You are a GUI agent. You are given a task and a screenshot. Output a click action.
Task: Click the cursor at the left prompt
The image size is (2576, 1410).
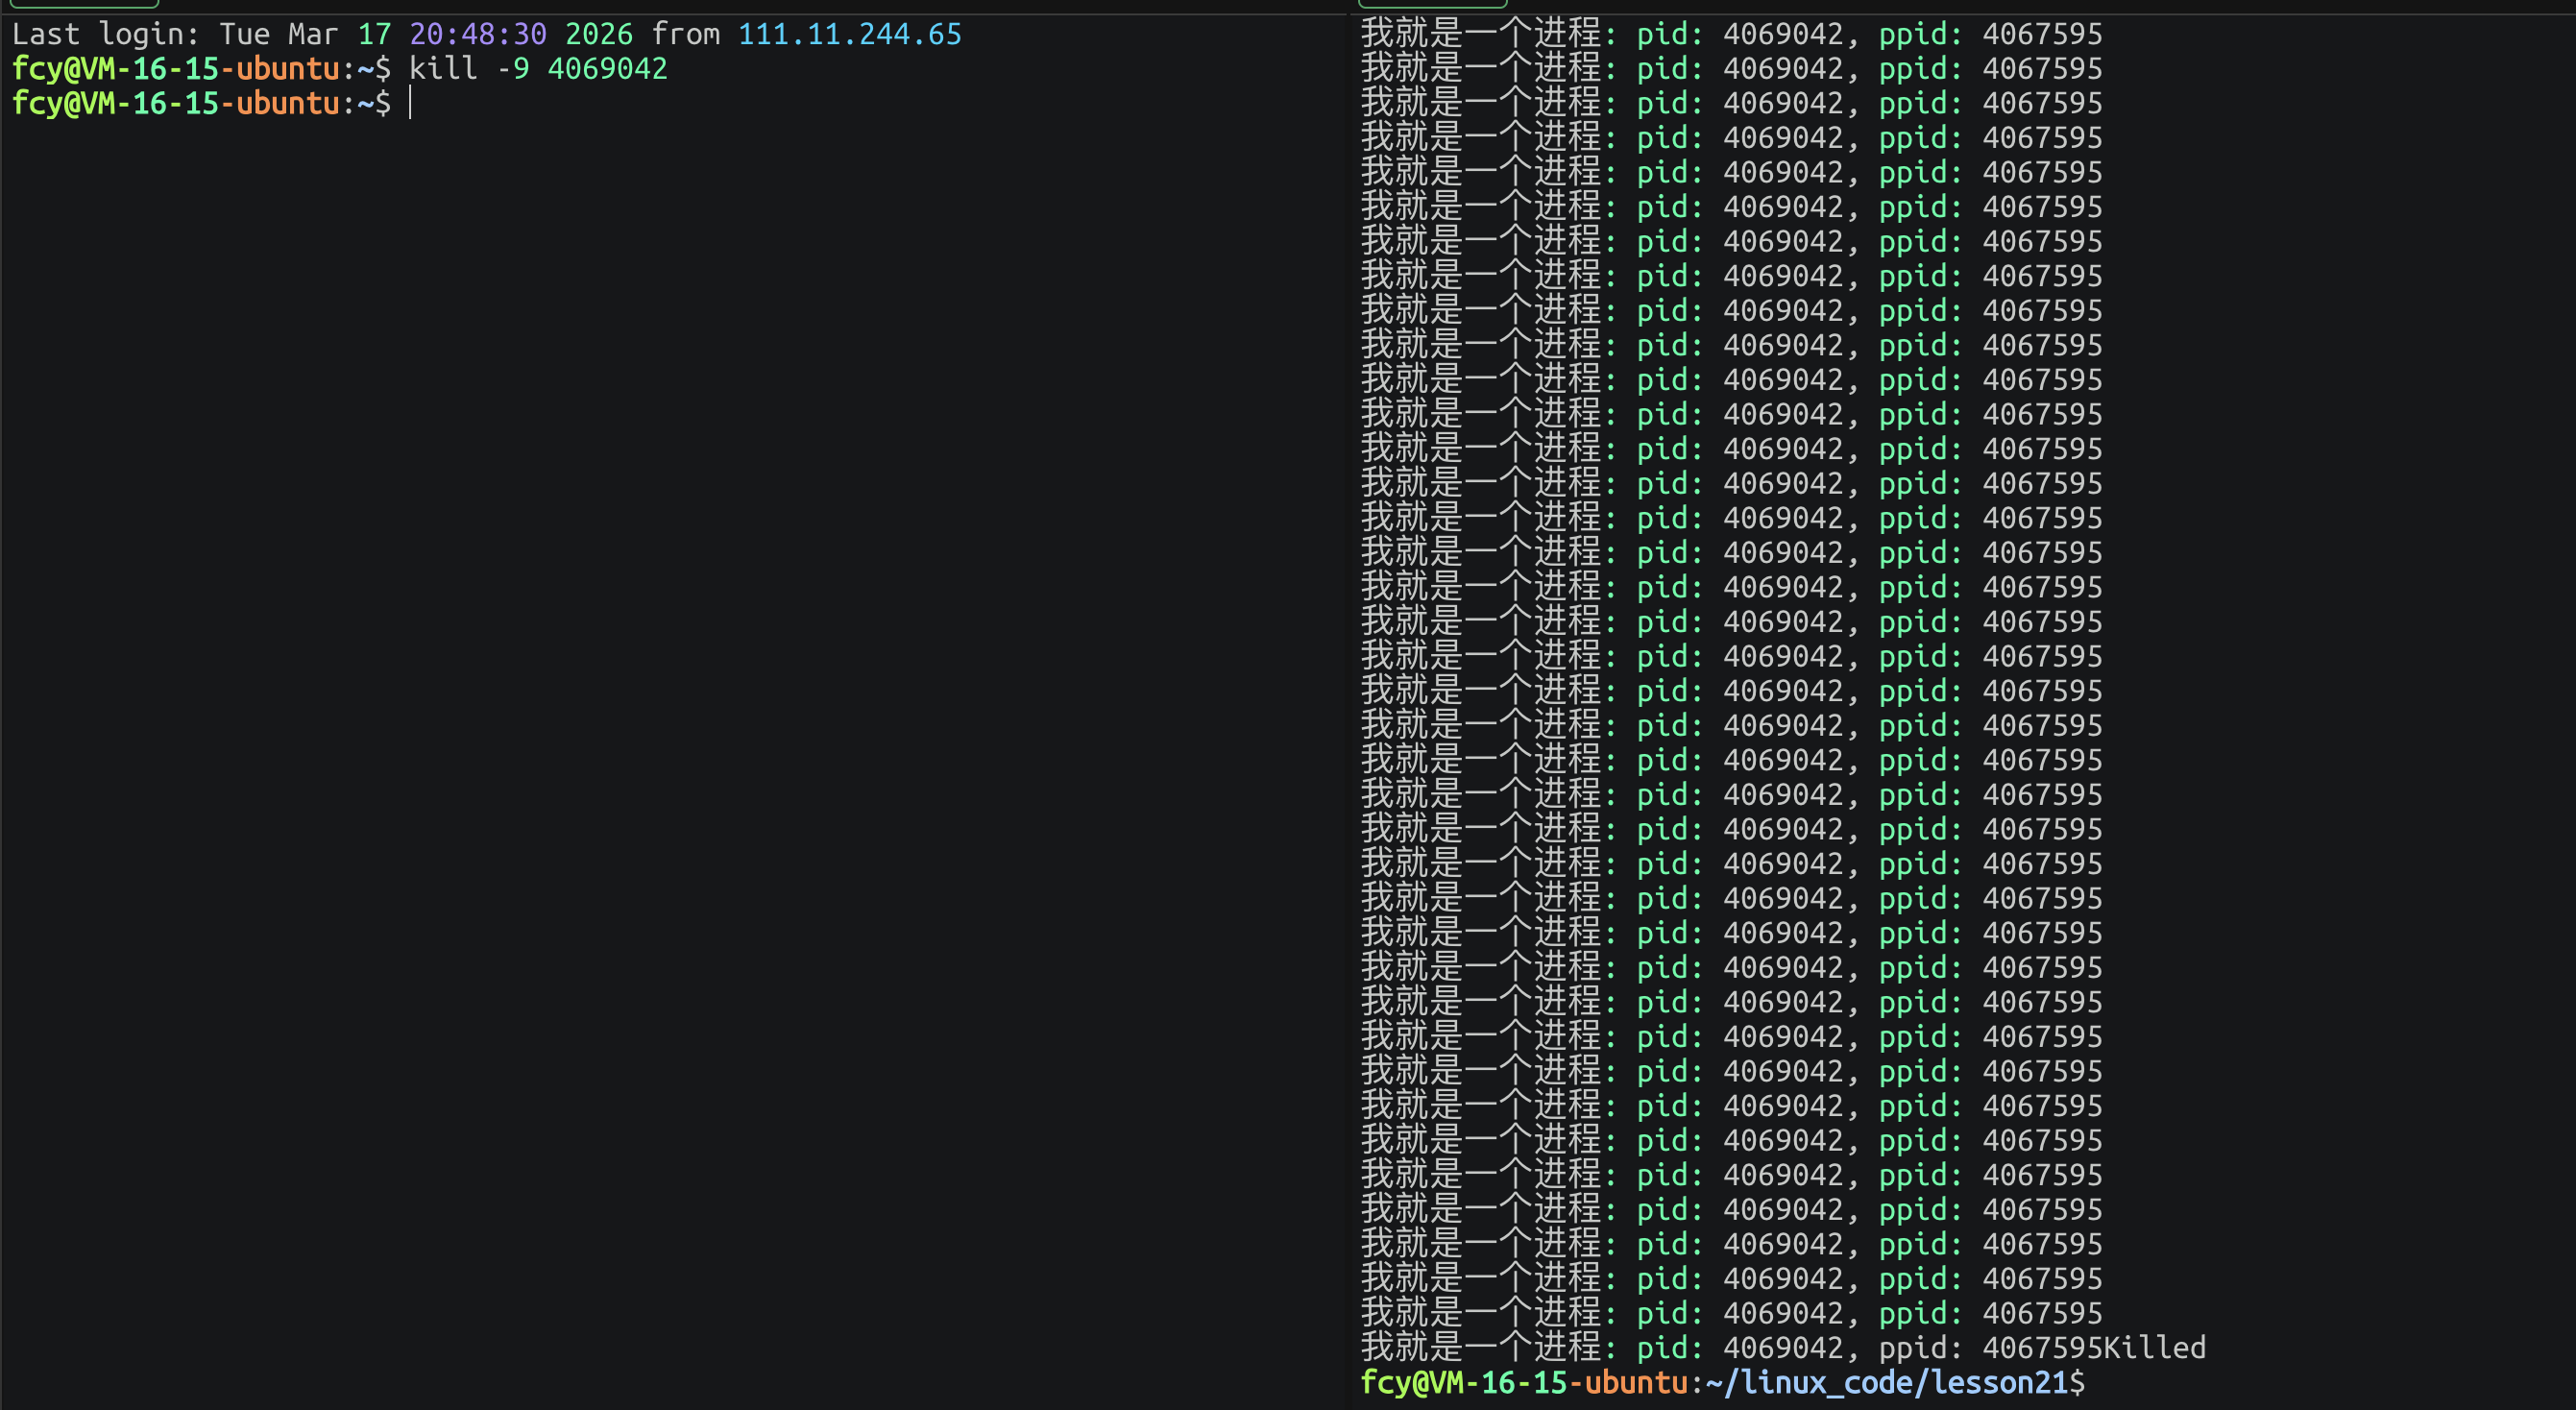click(x=411, y=103)
